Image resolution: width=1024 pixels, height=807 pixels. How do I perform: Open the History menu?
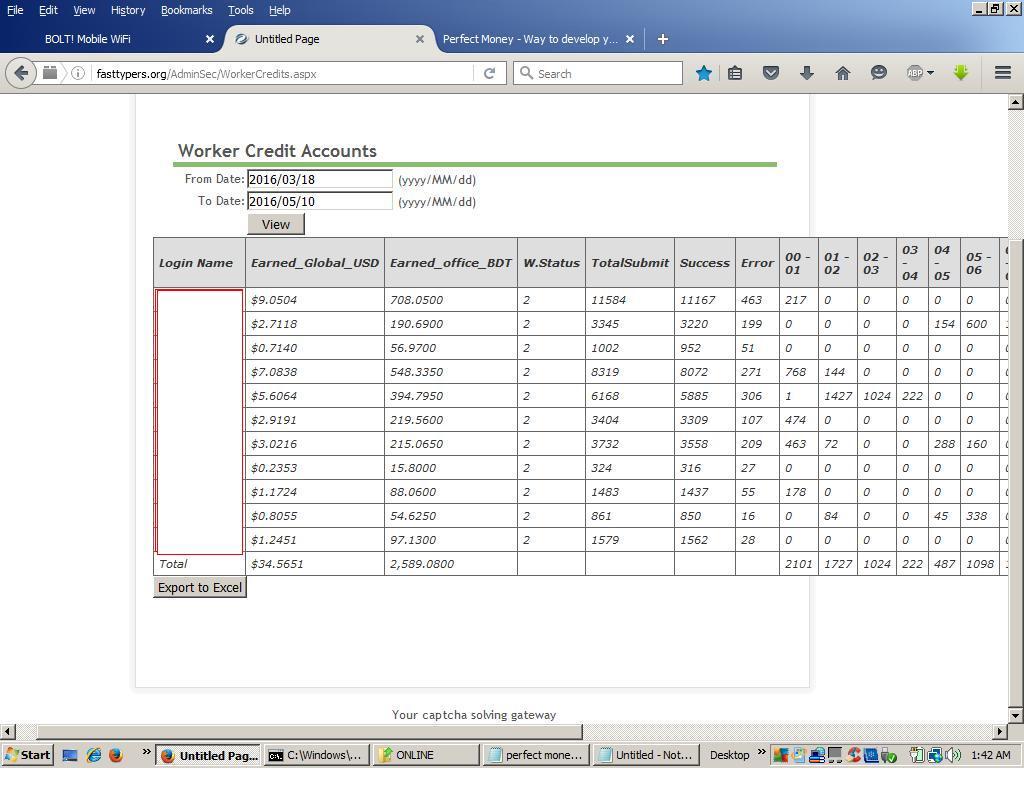point(127,10)
